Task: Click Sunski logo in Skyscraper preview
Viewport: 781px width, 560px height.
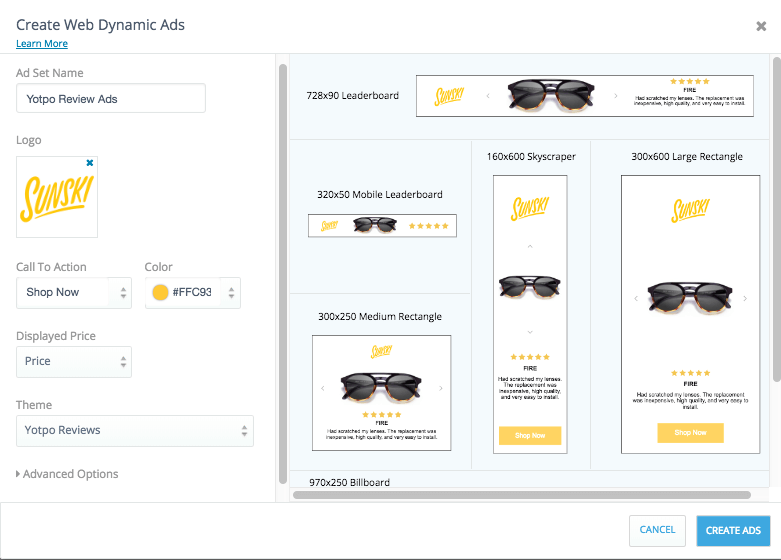Action: tap(530, 208)
